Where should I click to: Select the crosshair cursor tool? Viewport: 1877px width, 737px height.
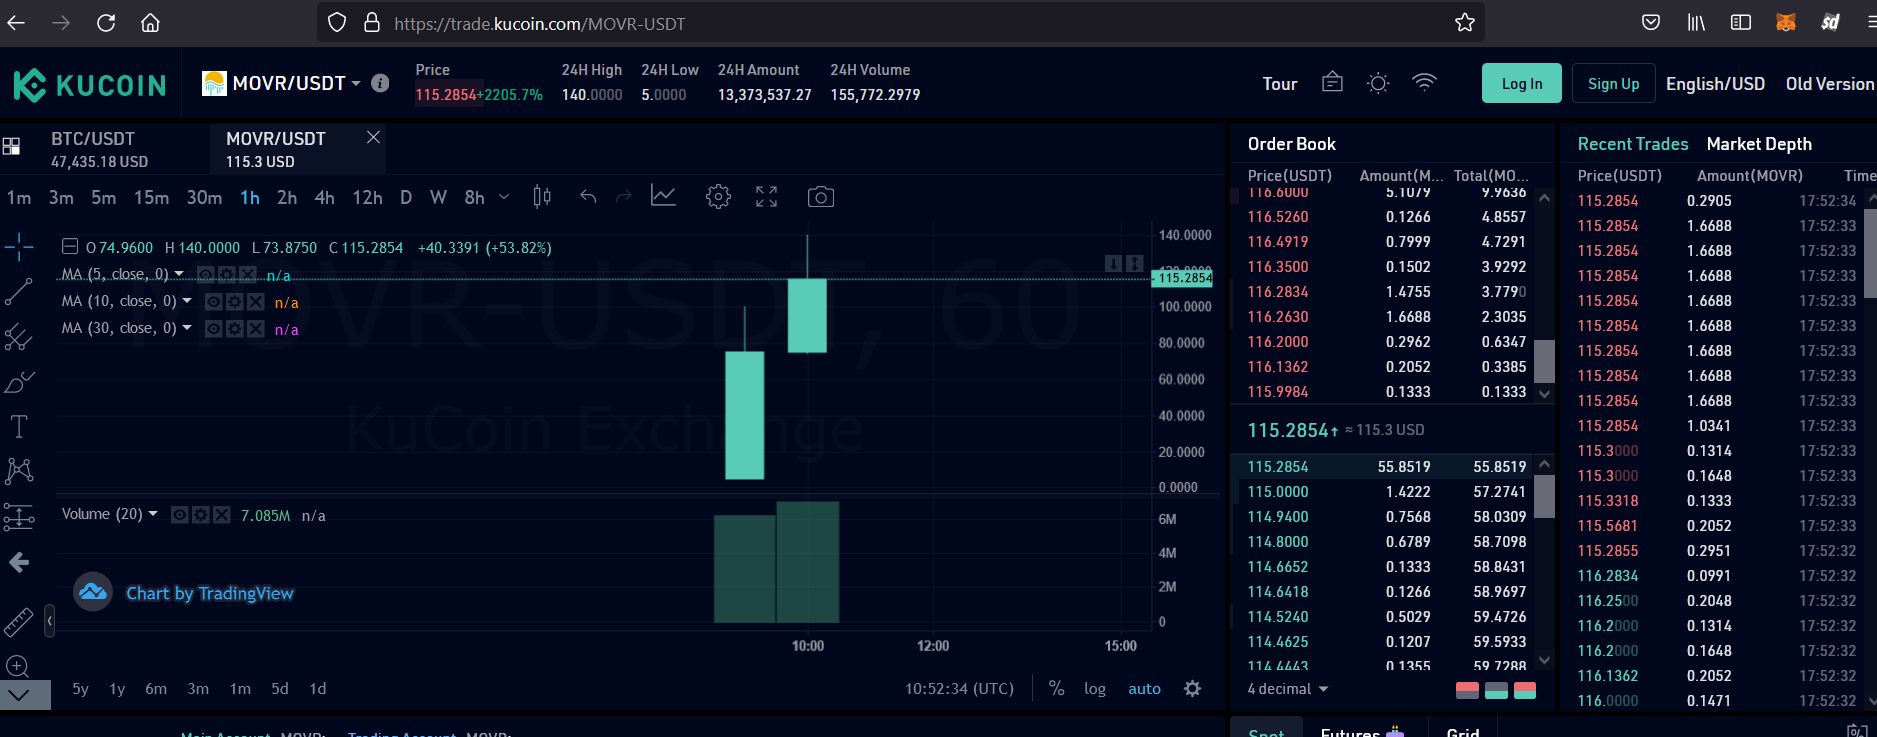pyautogui.click(x=19, y=246)
